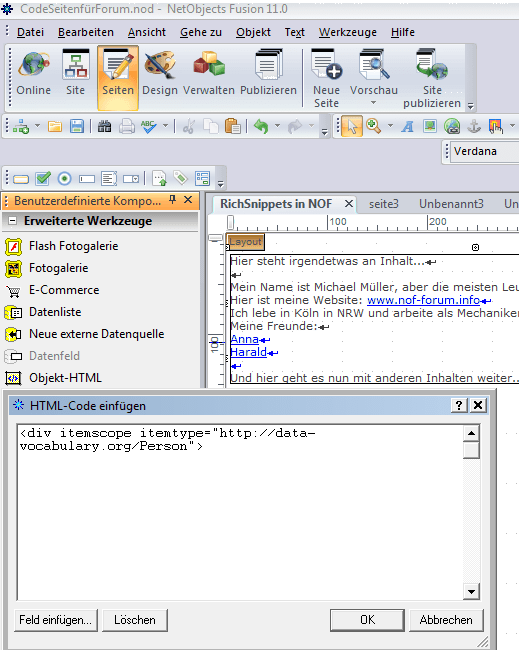Select the text tool A icon

407,126
